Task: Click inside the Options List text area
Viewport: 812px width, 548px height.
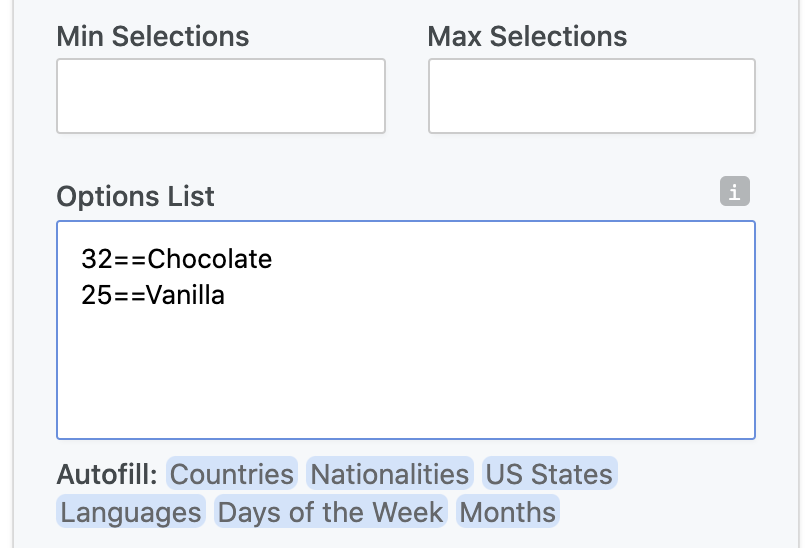Action: (x=406, y=330)
